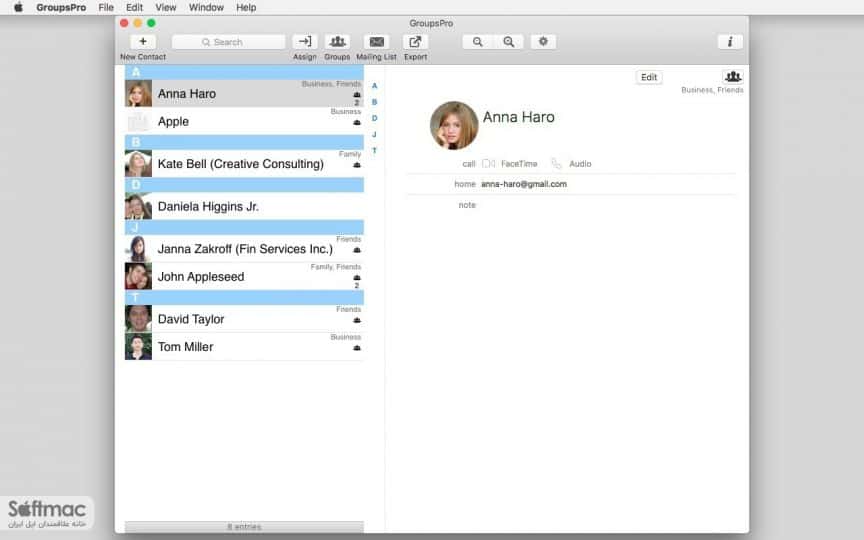The height and width of the screenshot is (540, 864).
Task: Click group icon on Tom Miller row
Action: click(357, 348)
